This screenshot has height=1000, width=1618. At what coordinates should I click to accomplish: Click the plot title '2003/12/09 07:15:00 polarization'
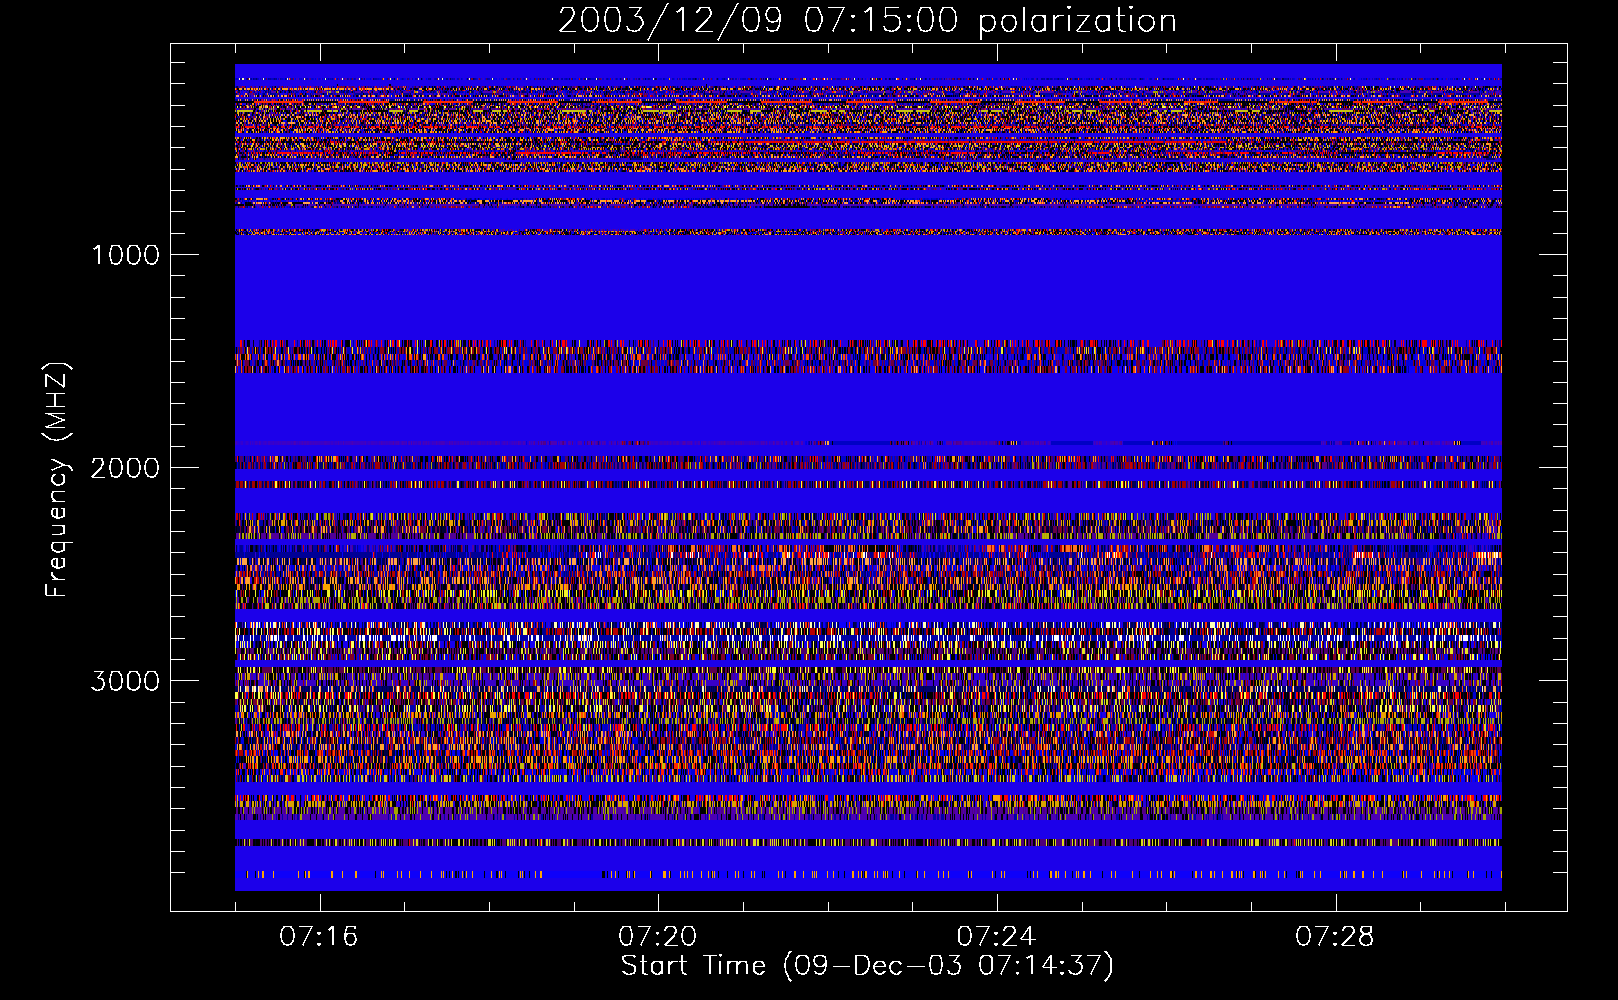pos(867,21)
